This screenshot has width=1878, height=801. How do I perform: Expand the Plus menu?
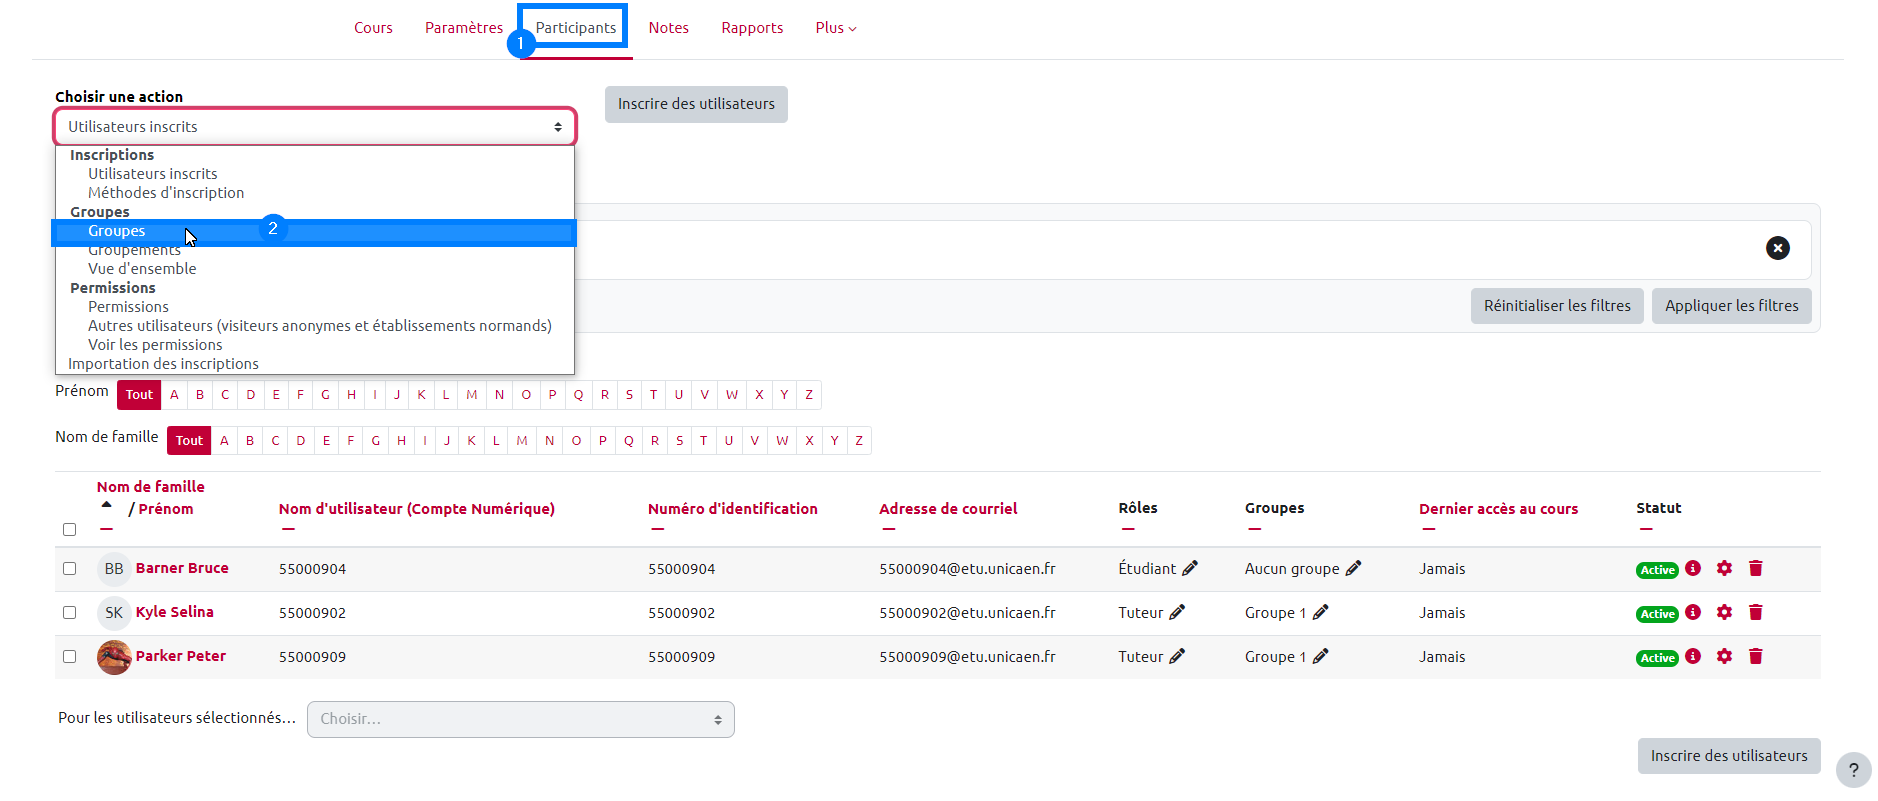pyautogui.click(x=836, y=28)
